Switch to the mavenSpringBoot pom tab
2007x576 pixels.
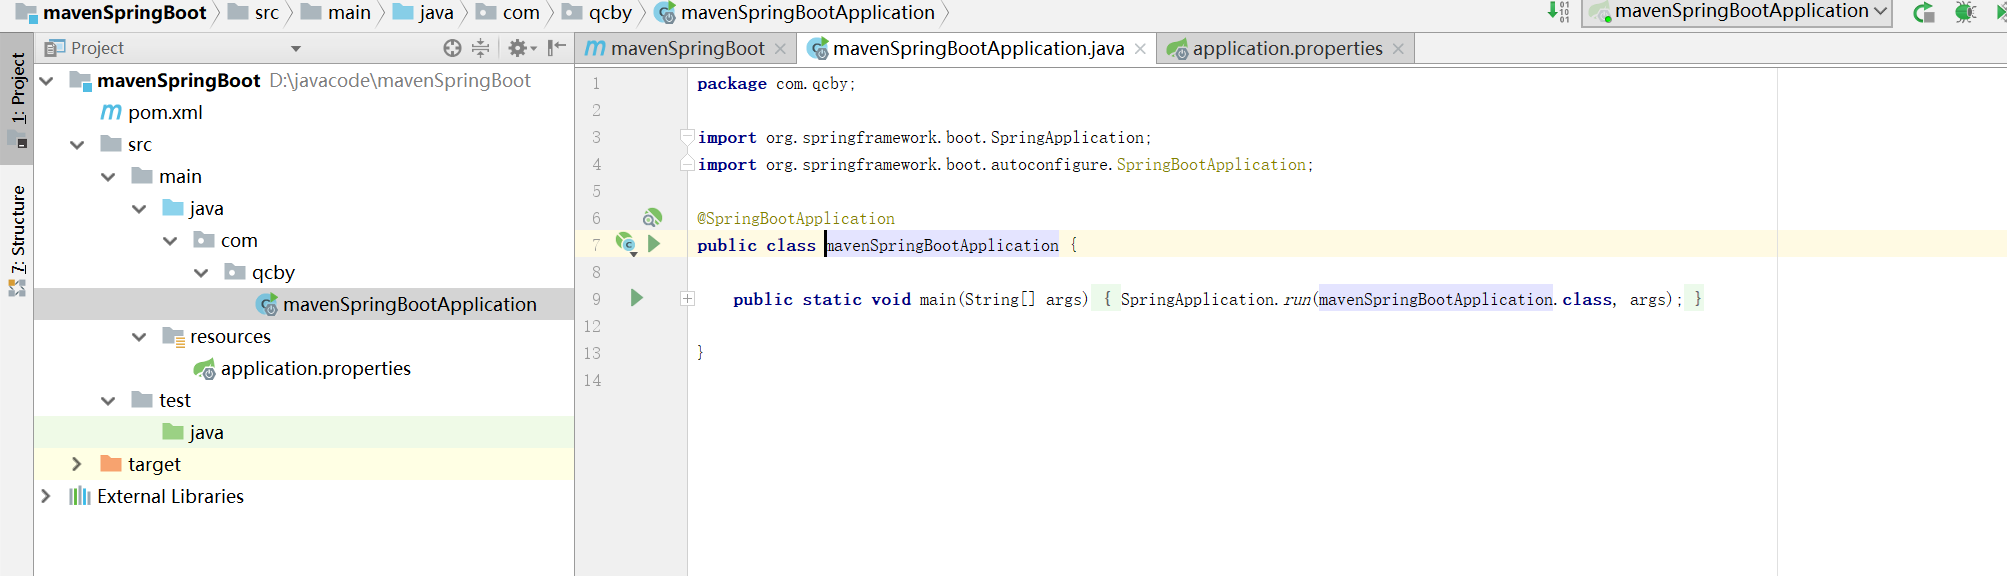pyautogui.click(x=686, y=48)
